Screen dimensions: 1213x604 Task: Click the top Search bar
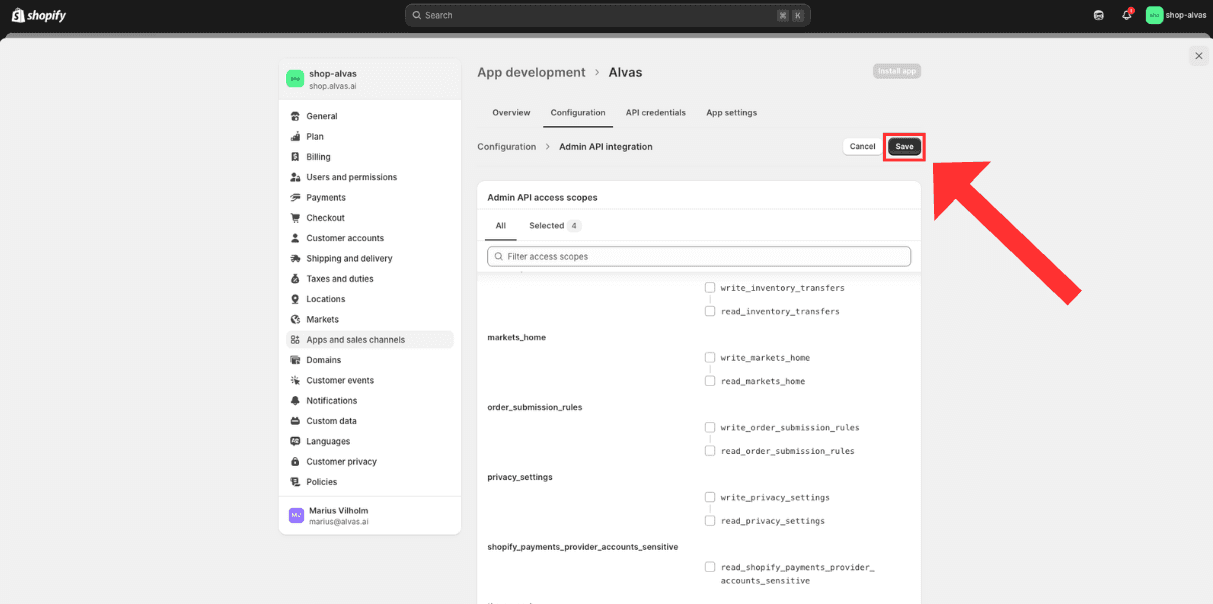point(608,15)
